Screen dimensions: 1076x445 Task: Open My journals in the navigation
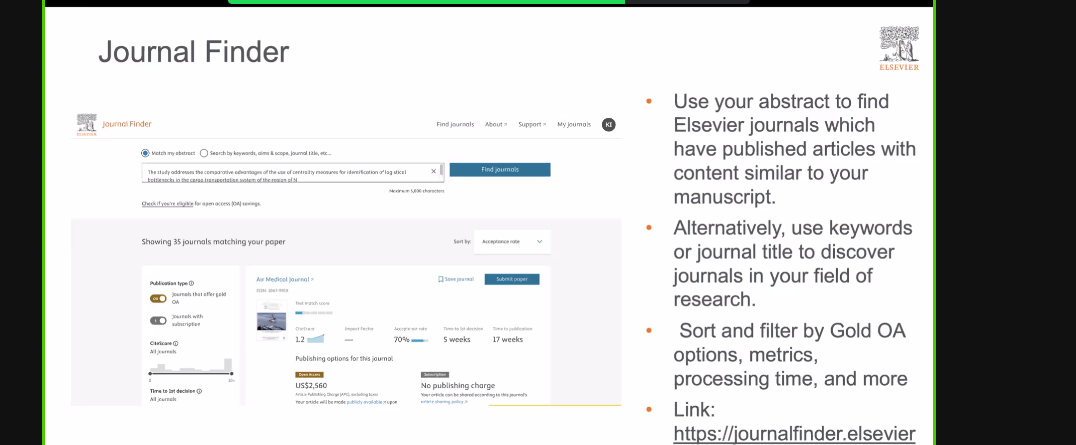click(x=574, y=124)
